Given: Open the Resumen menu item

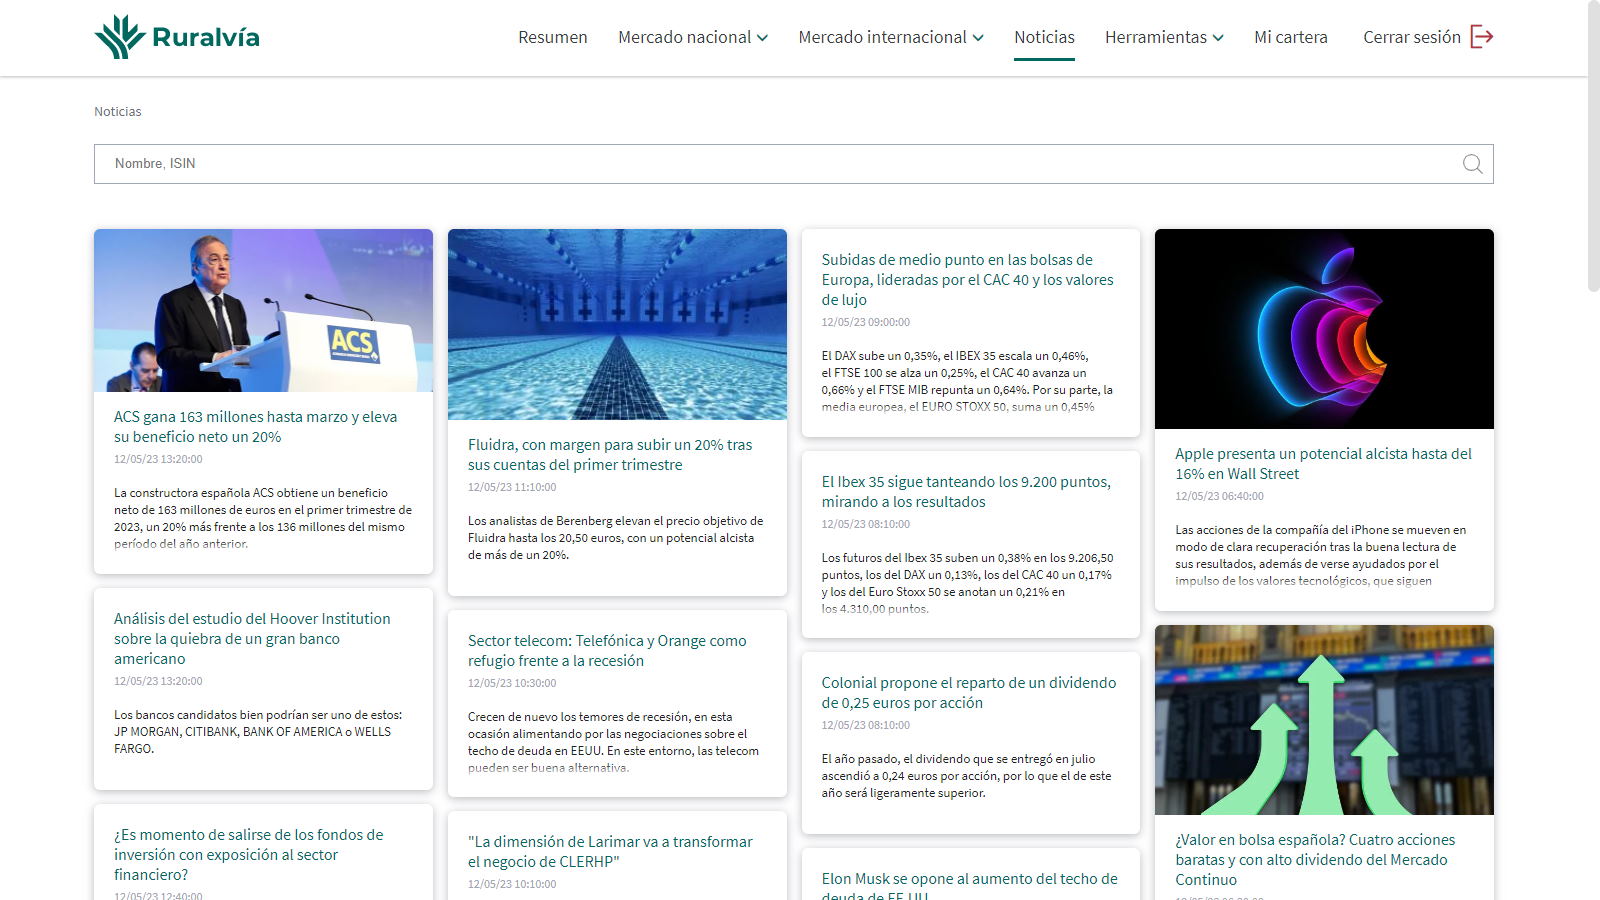Looking at the screenshot, I should click(x=553, y=37).
